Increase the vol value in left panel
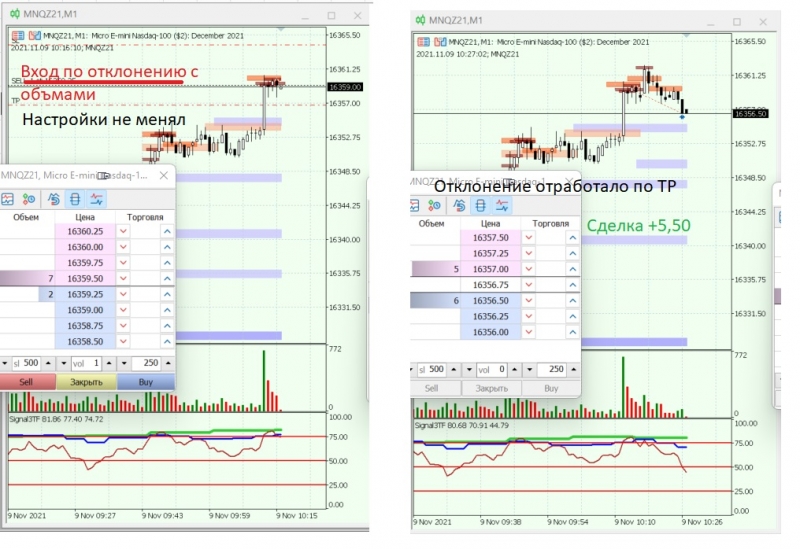The width and height of the screenshot is (800, 549). 109,363
